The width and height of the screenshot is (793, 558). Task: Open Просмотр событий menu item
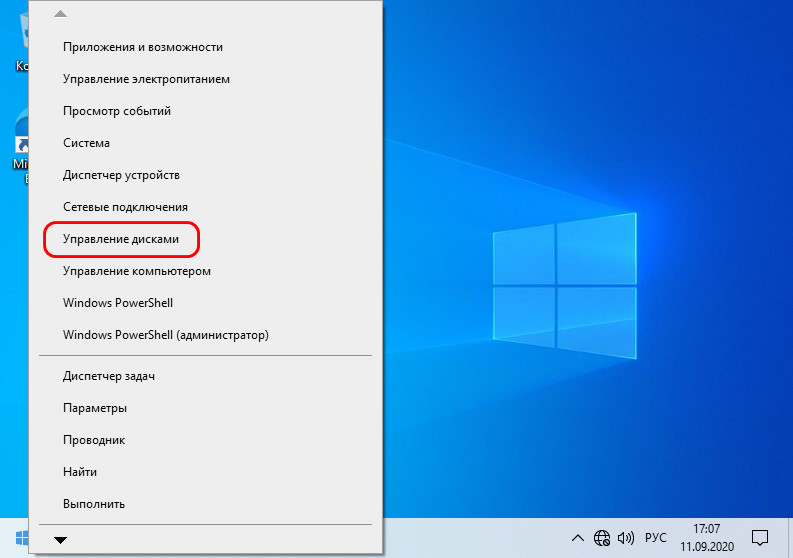click(x=205, y=111)
